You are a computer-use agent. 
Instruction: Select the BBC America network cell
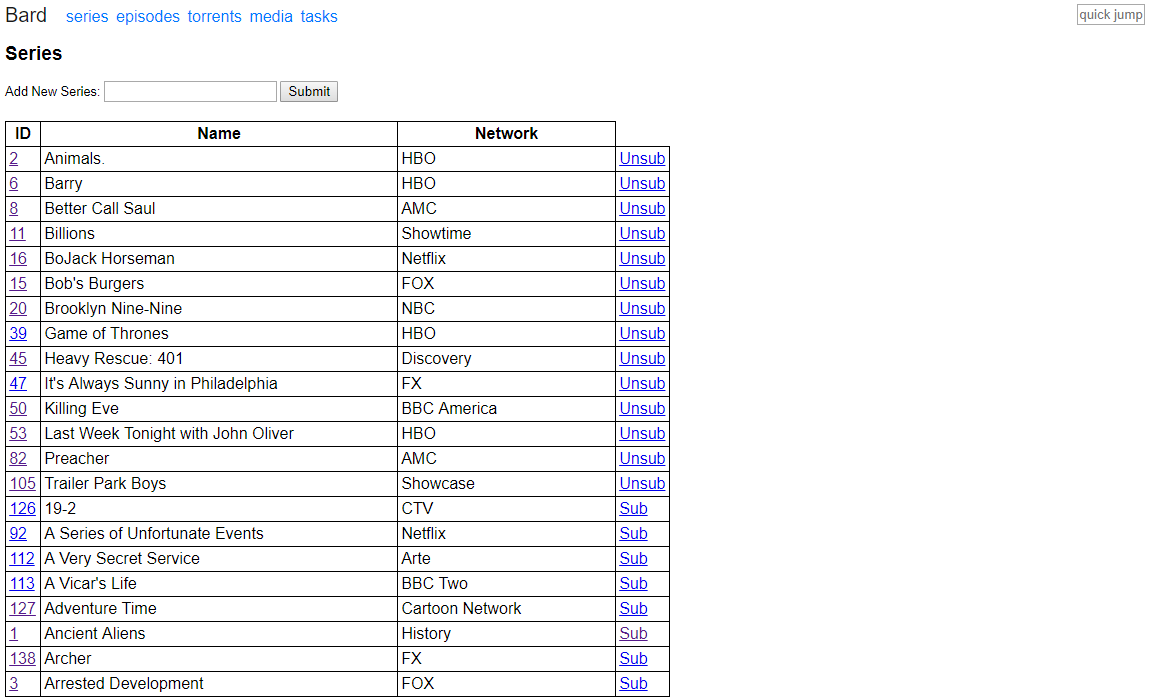pyautogui.click(x=507, y=408)
